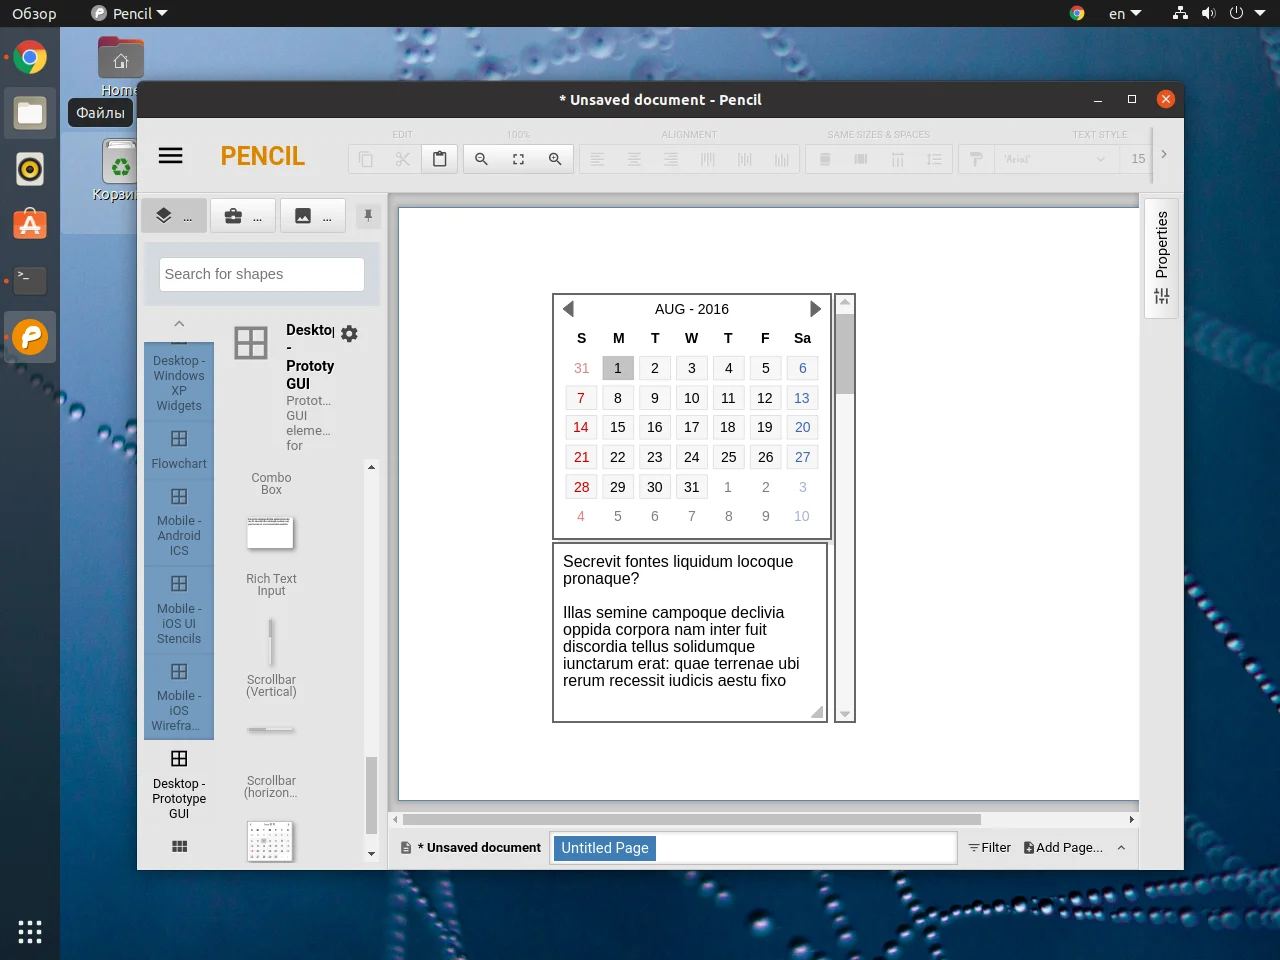Collapse the shape collection list with the chevron

coord(179,325)
